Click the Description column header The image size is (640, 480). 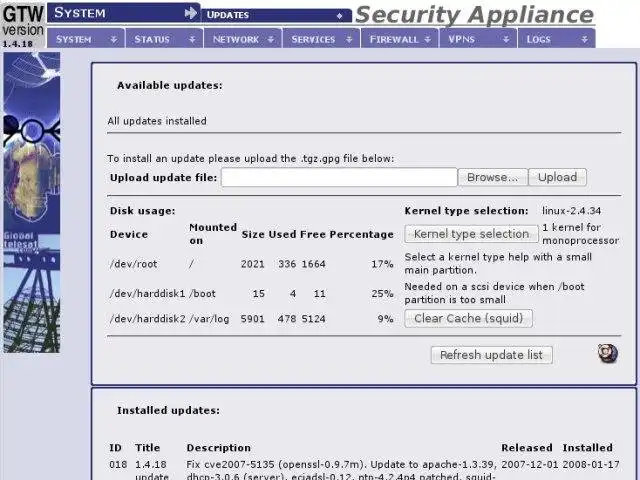pos(219,448)
